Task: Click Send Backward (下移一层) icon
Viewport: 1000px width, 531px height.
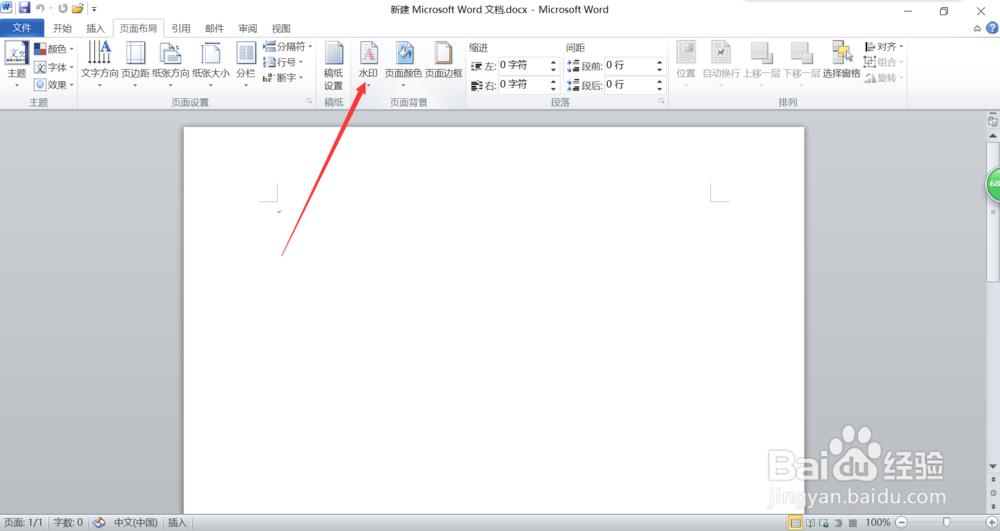Action: [801, 52]
